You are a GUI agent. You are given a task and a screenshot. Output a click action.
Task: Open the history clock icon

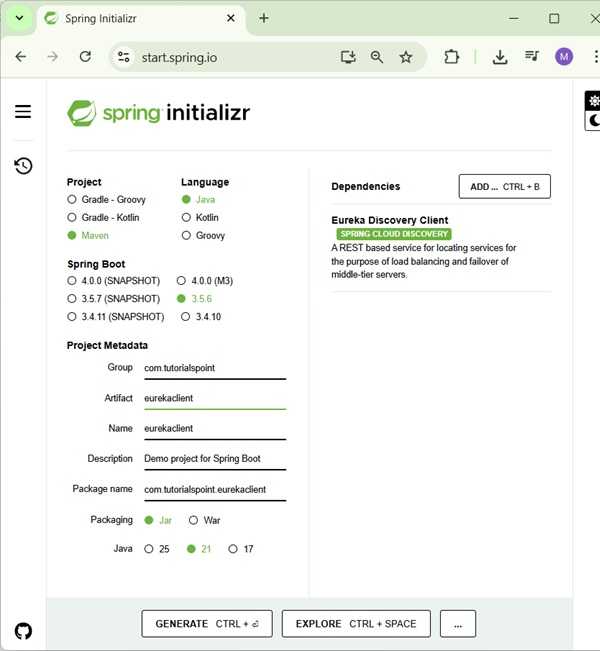coord(23,166)
